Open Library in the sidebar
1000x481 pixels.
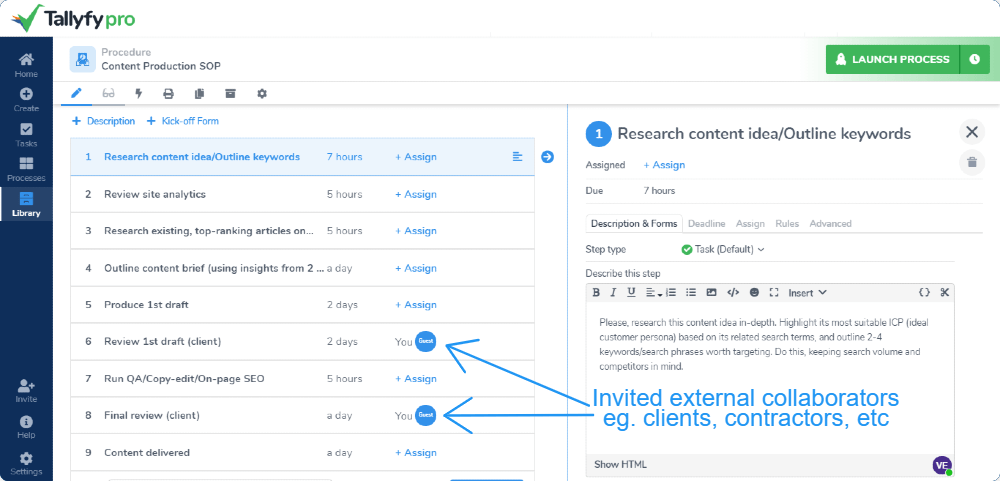click(26, 204)
